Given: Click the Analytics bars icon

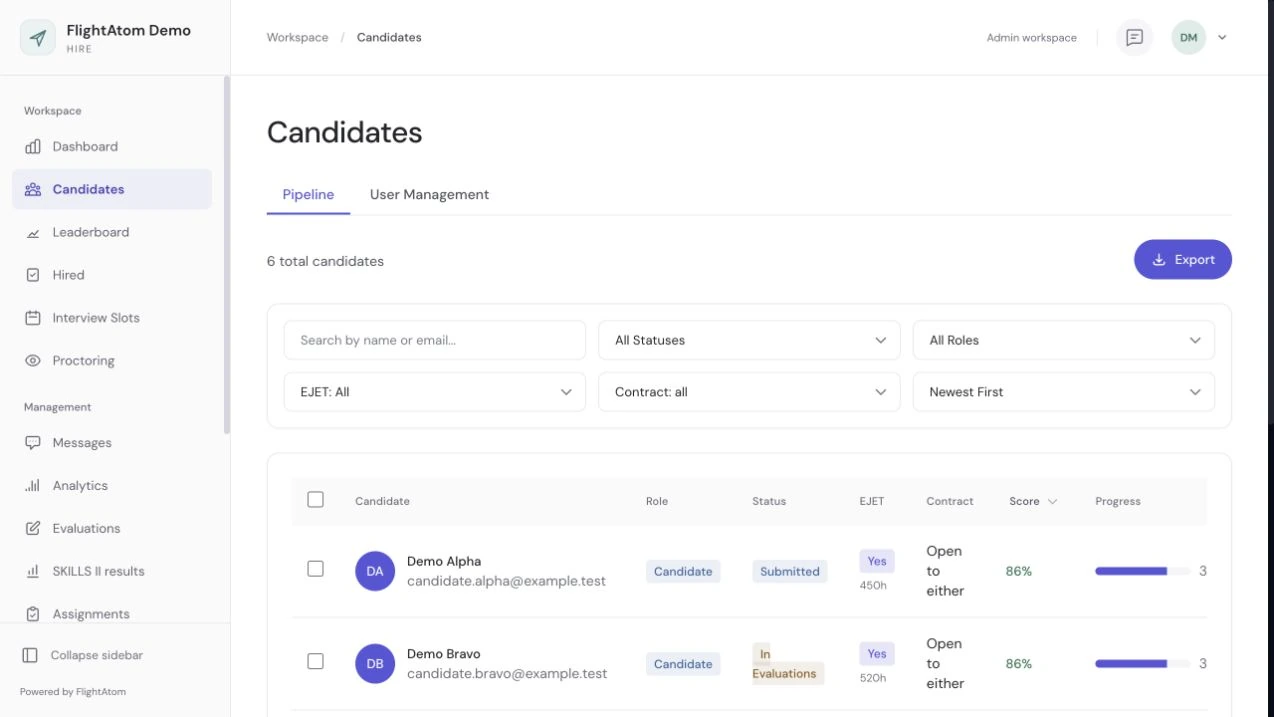Looking at the screenshot, I should [x=33, y=486].
